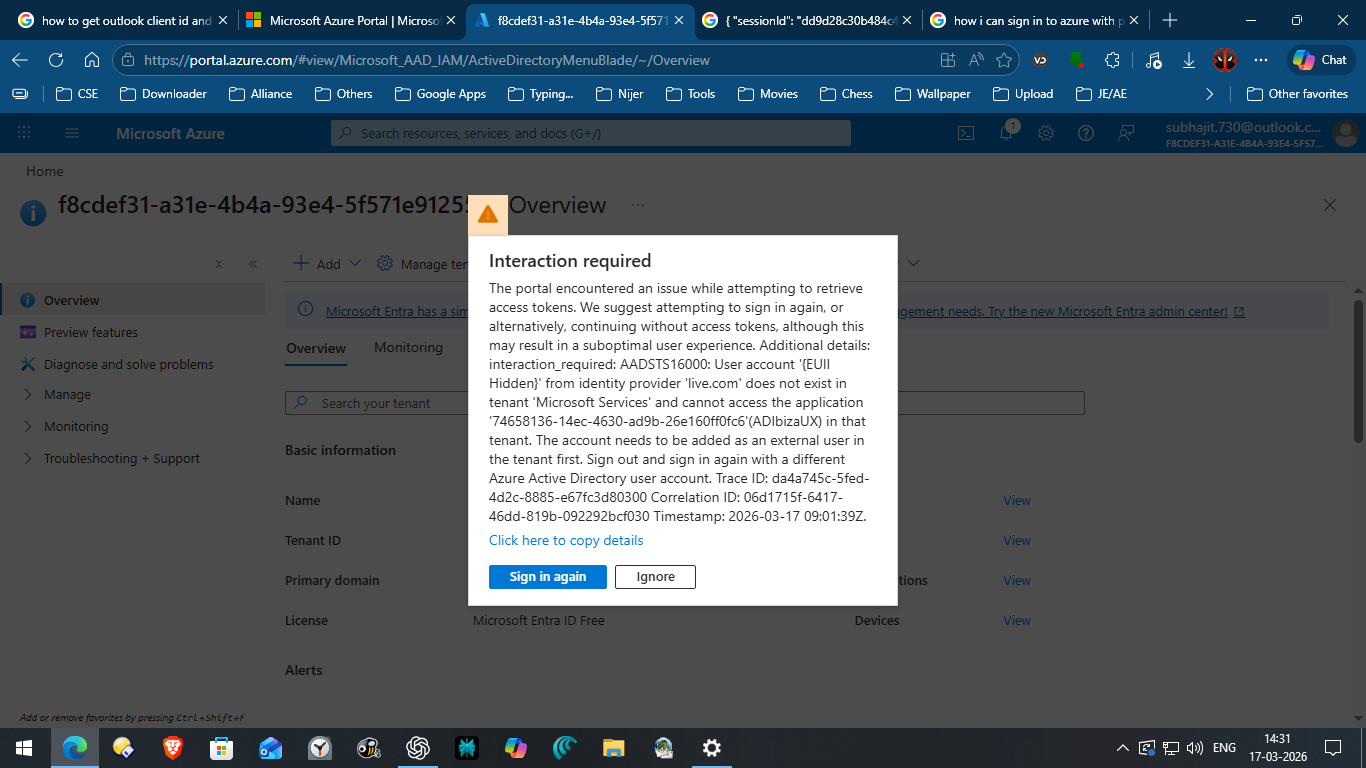Close Overview blade with X
Image resolution: width=1366 pixels, height=768 pixels.
[x=1330, y=205]
